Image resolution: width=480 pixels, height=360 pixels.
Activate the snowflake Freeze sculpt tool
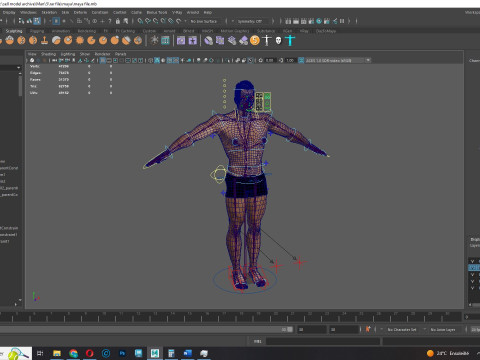coord(154,41)
